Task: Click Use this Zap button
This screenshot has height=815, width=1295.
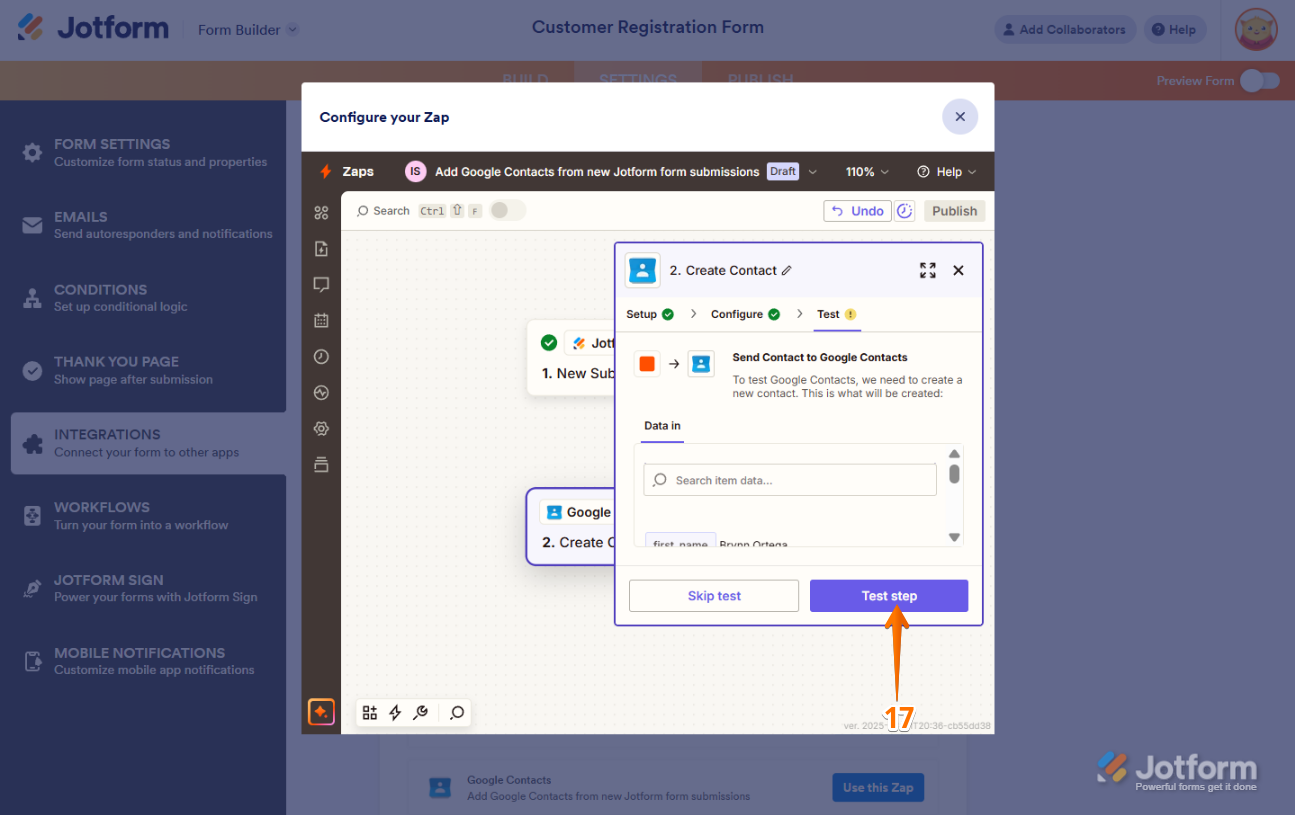Action: [878, 788]
